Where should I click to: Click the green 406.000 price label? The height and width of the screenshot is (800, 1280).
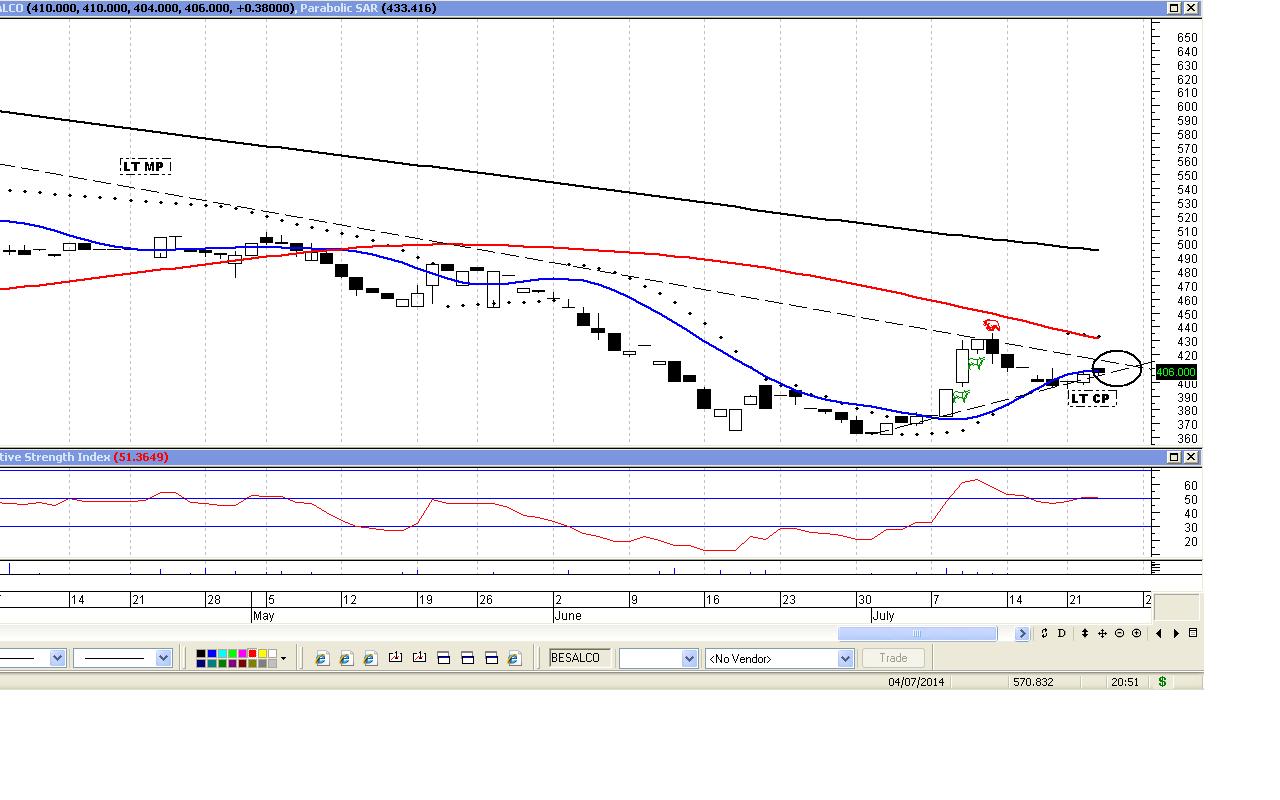[x=1176, y=372]
